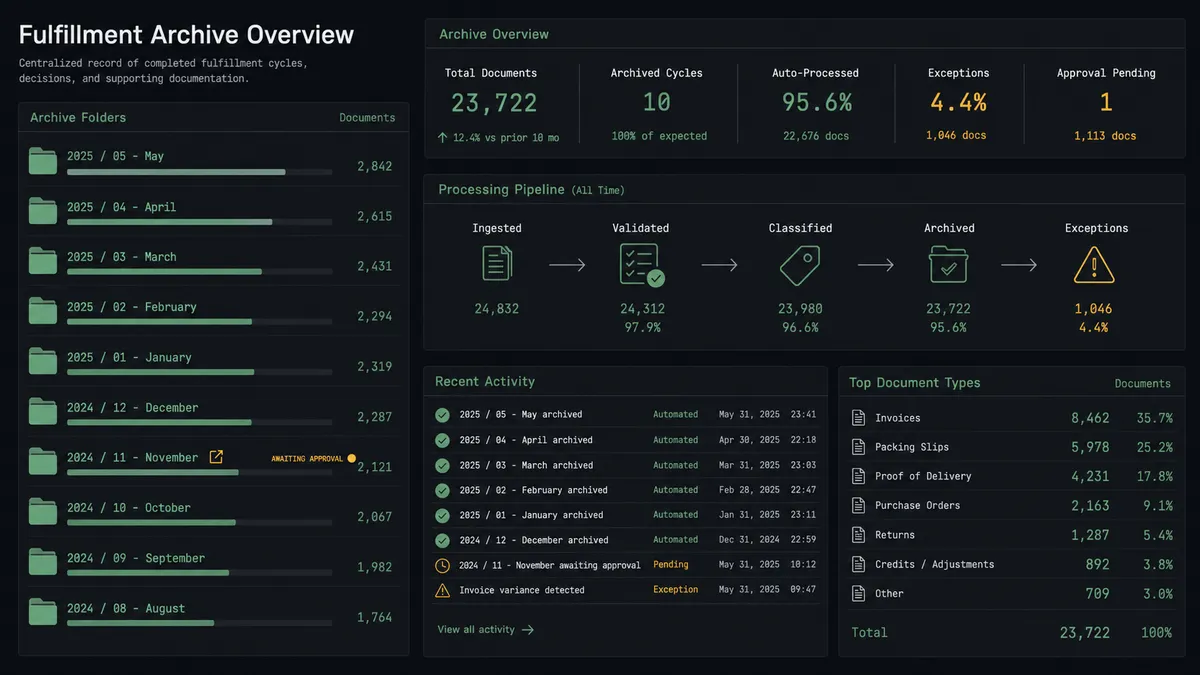Click the May folder progress bar

click(199, 172)
